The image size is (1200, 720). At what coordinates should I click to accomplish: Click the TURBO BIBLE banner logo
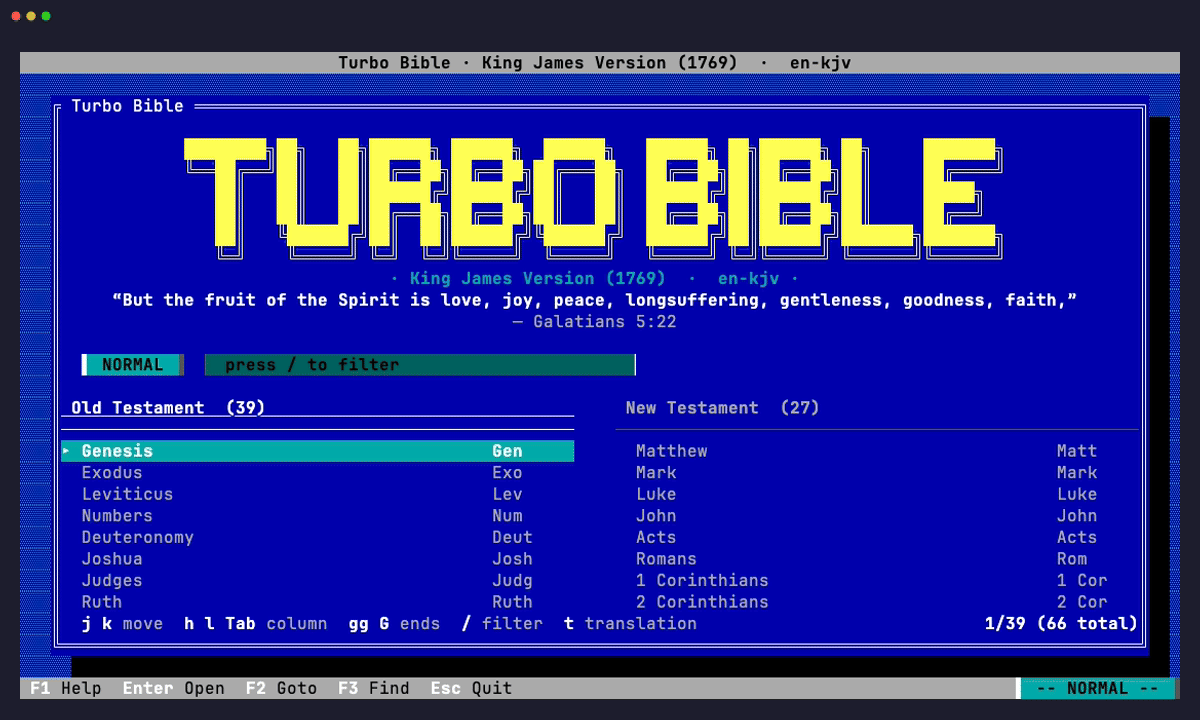point(594,197)
